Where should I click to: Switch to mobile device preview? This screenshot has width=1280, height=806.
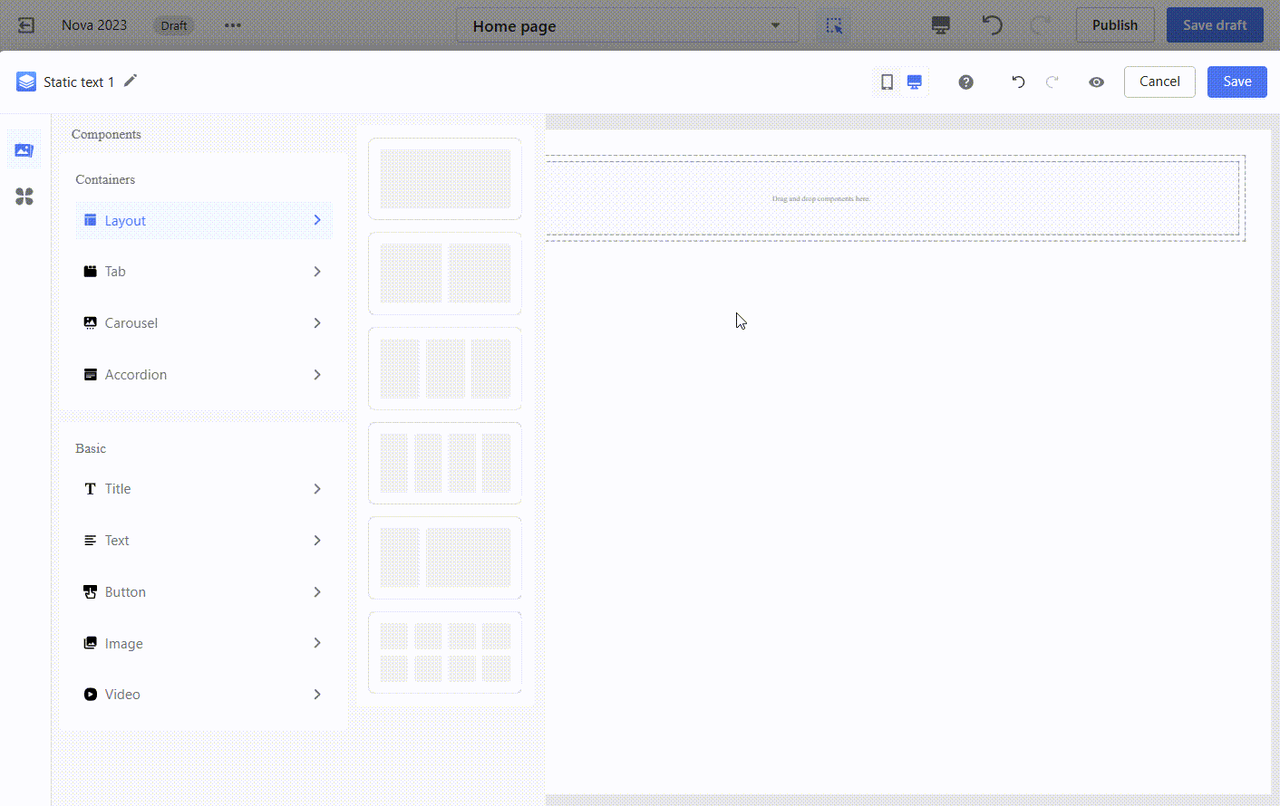(x=887, y=82)
